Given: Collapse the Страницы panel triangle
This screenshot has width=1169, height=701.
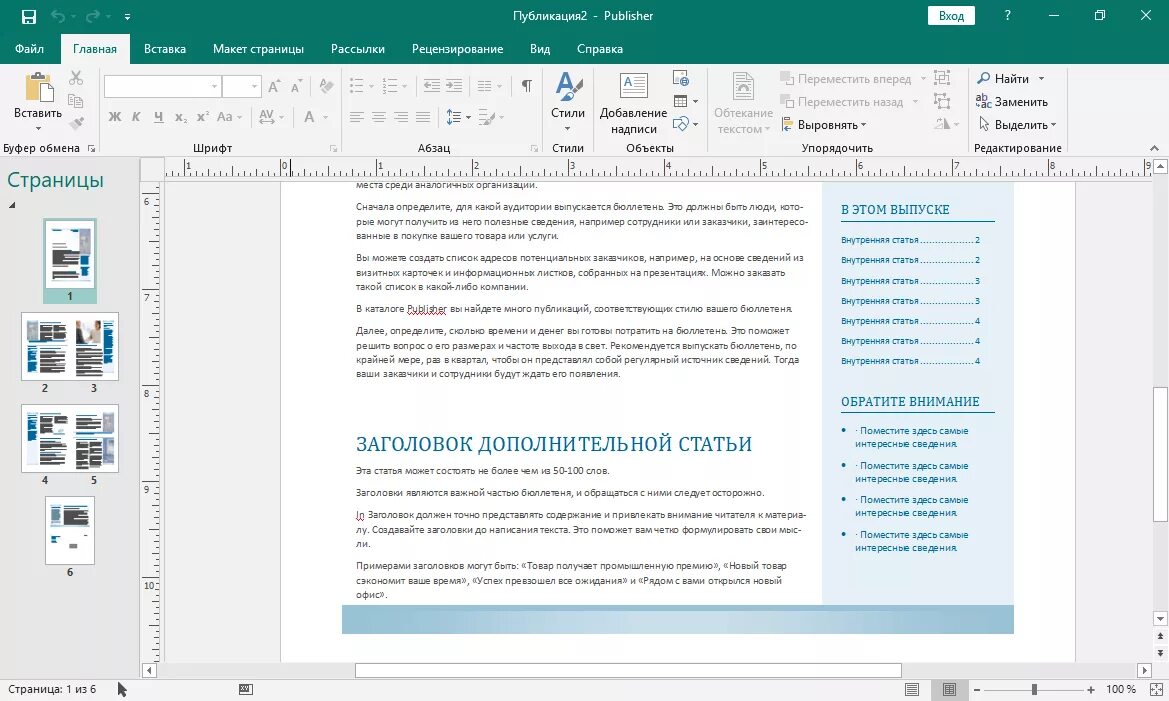Looking at the screenshot, I should [x=12, y=204].
